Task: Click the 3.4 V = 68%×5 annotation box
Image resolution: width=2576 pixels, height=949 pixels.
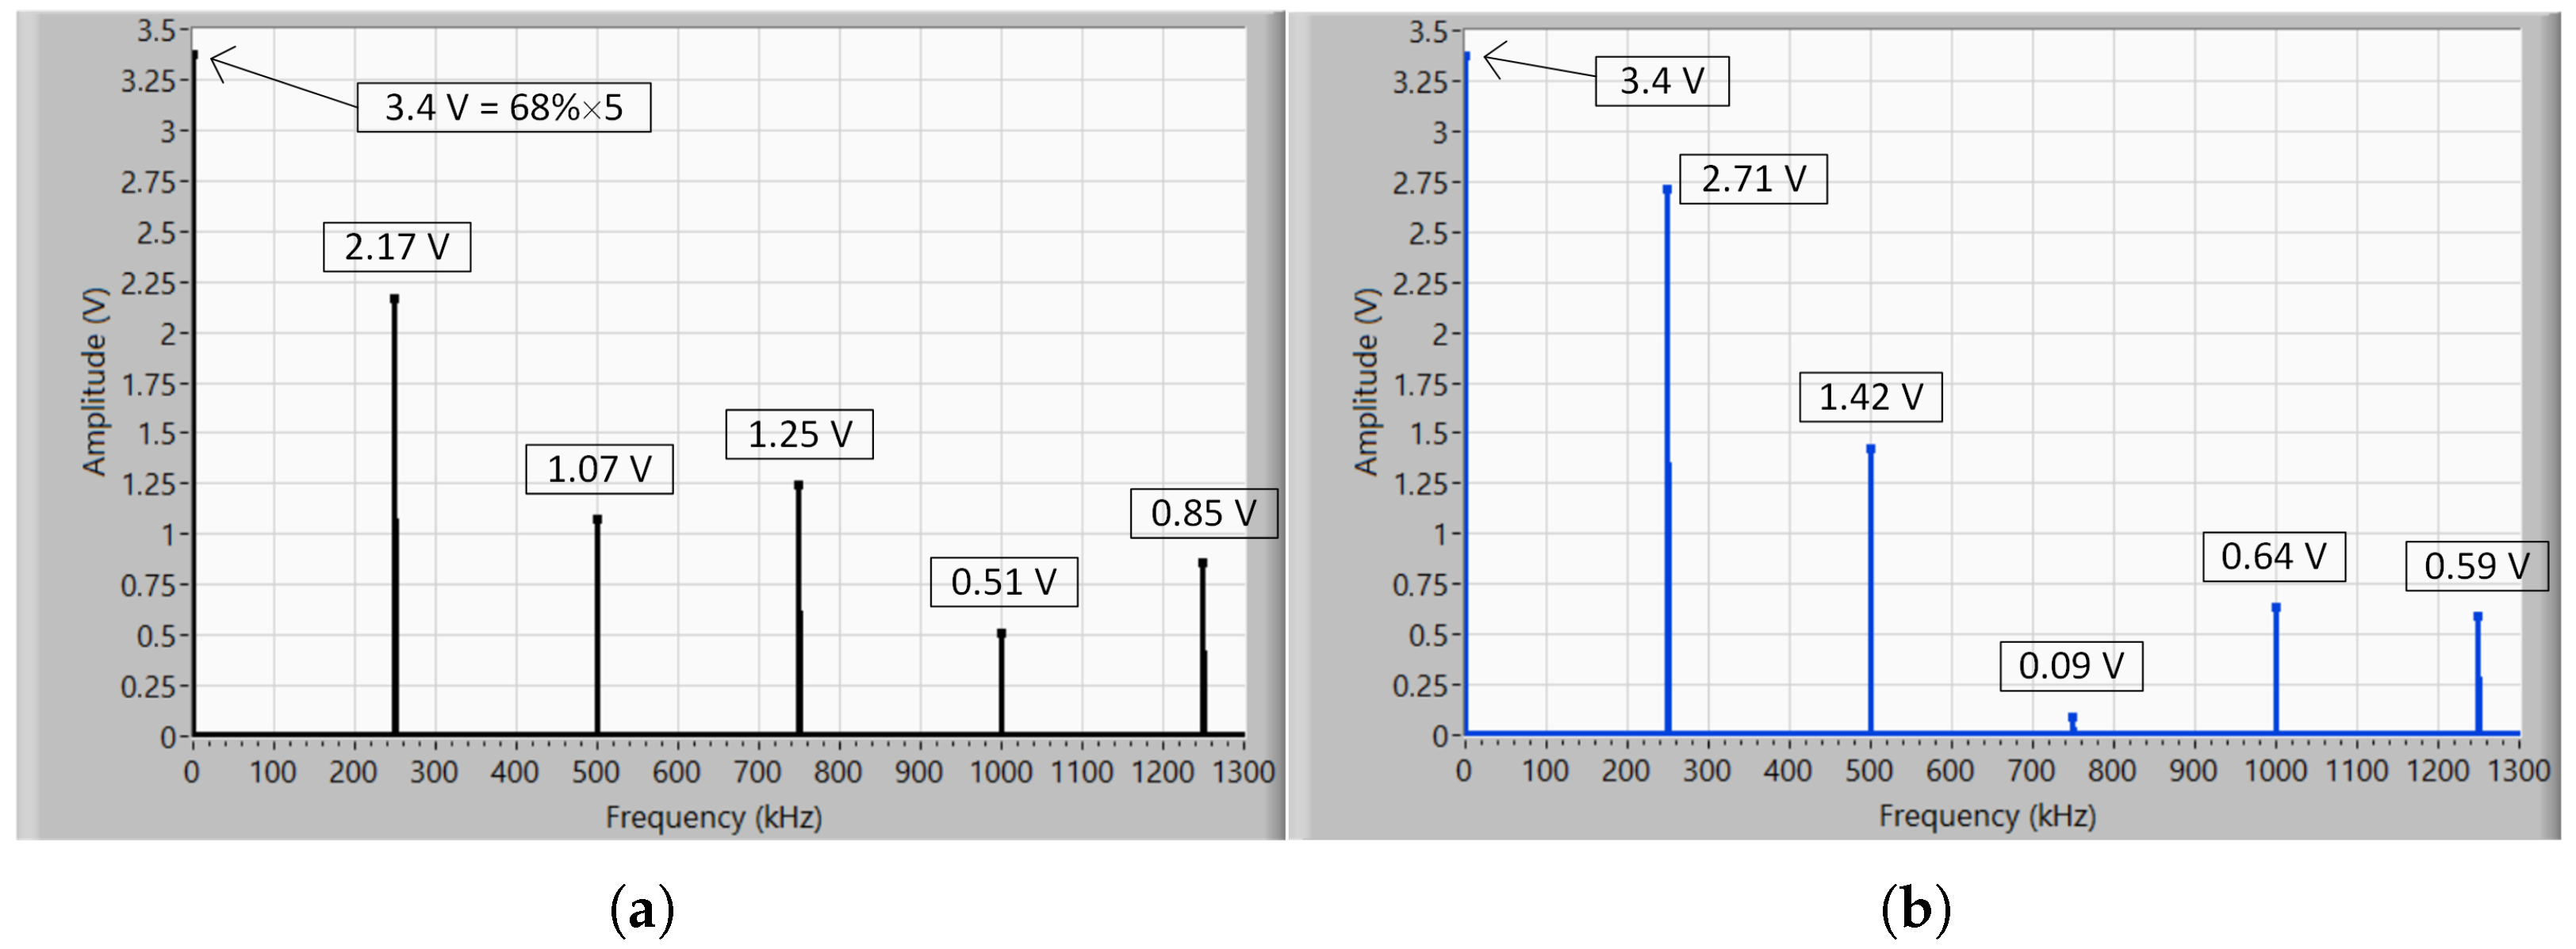Action: point(503,107)
